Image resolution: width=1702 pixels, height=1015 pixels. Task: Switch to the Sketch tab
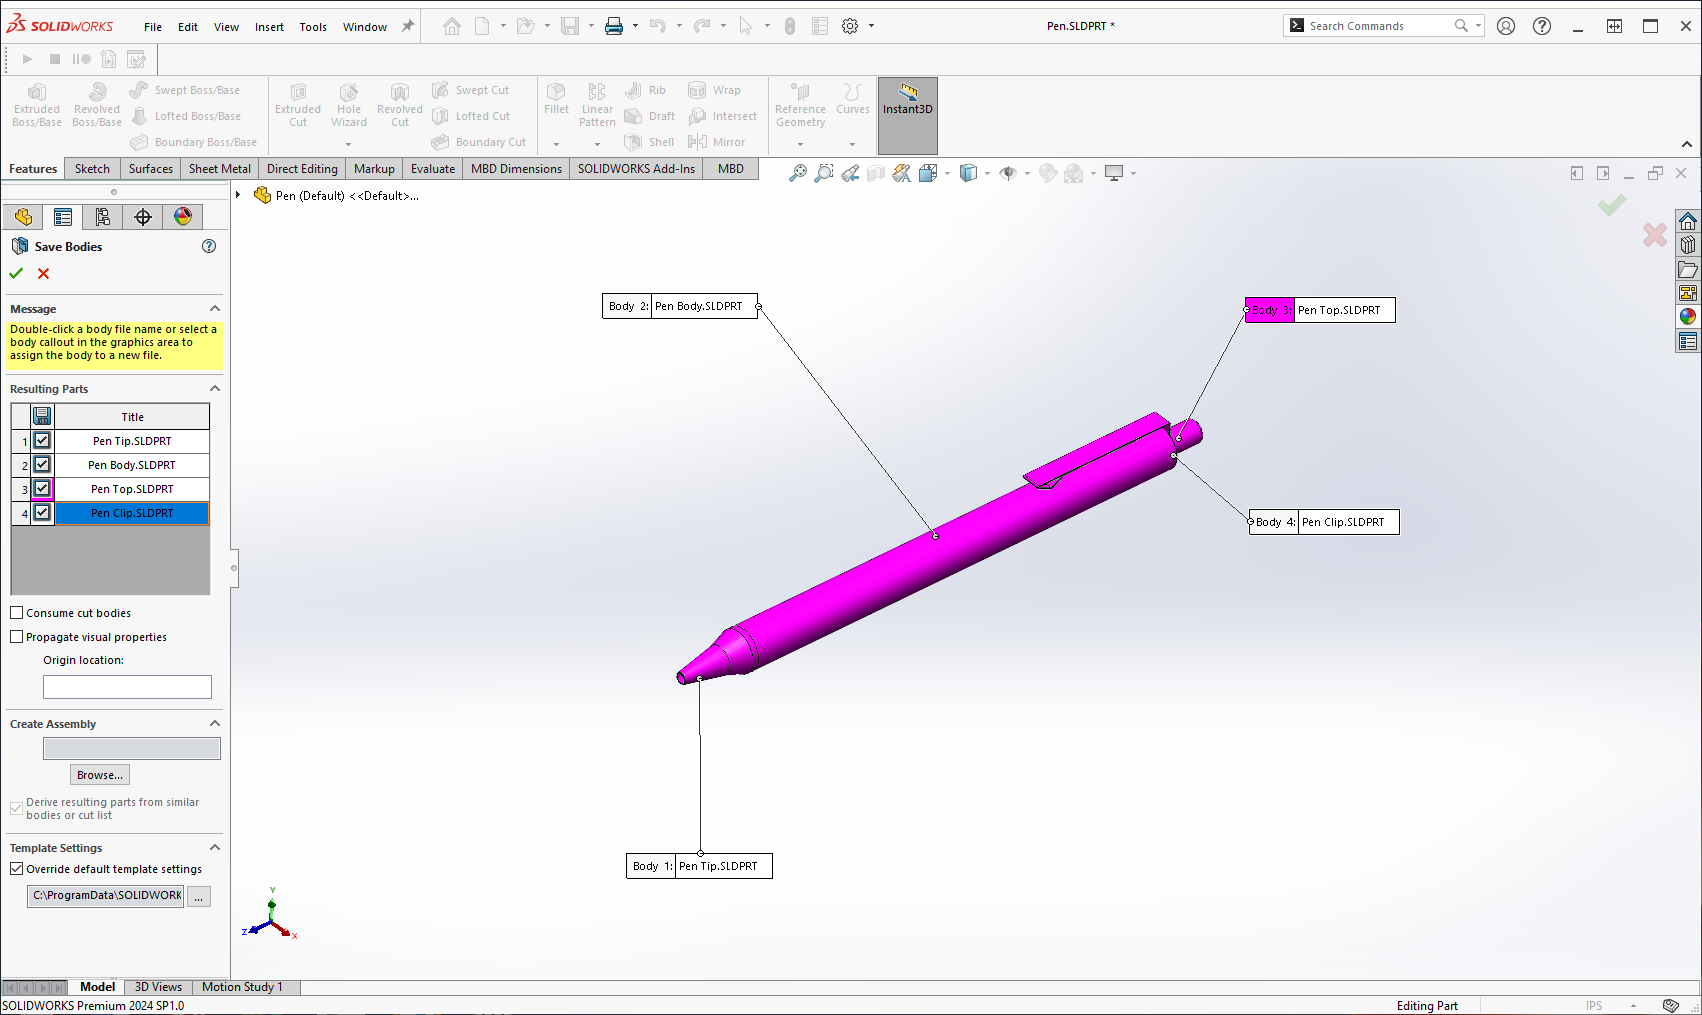click(92, 169)
